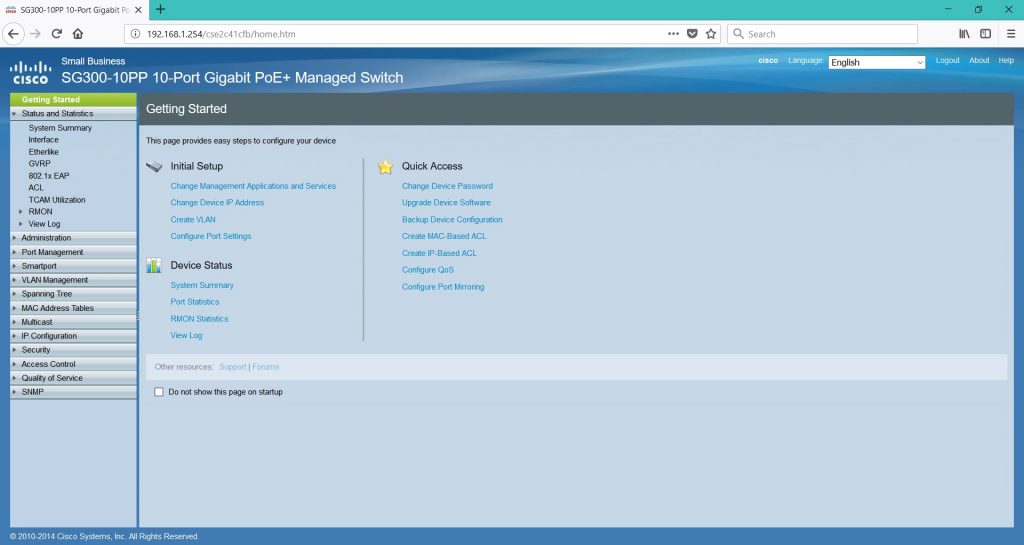Click Create MAC-Based ACL link
1024x545 pixels.
tap(444, 236)
